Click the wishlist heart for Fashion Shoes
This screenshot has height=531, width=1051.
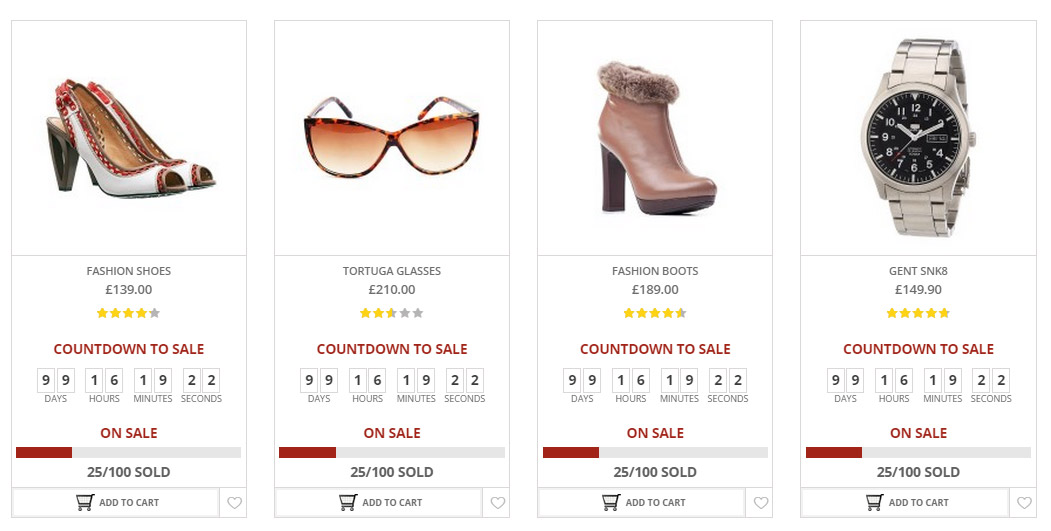pos(234,503)
